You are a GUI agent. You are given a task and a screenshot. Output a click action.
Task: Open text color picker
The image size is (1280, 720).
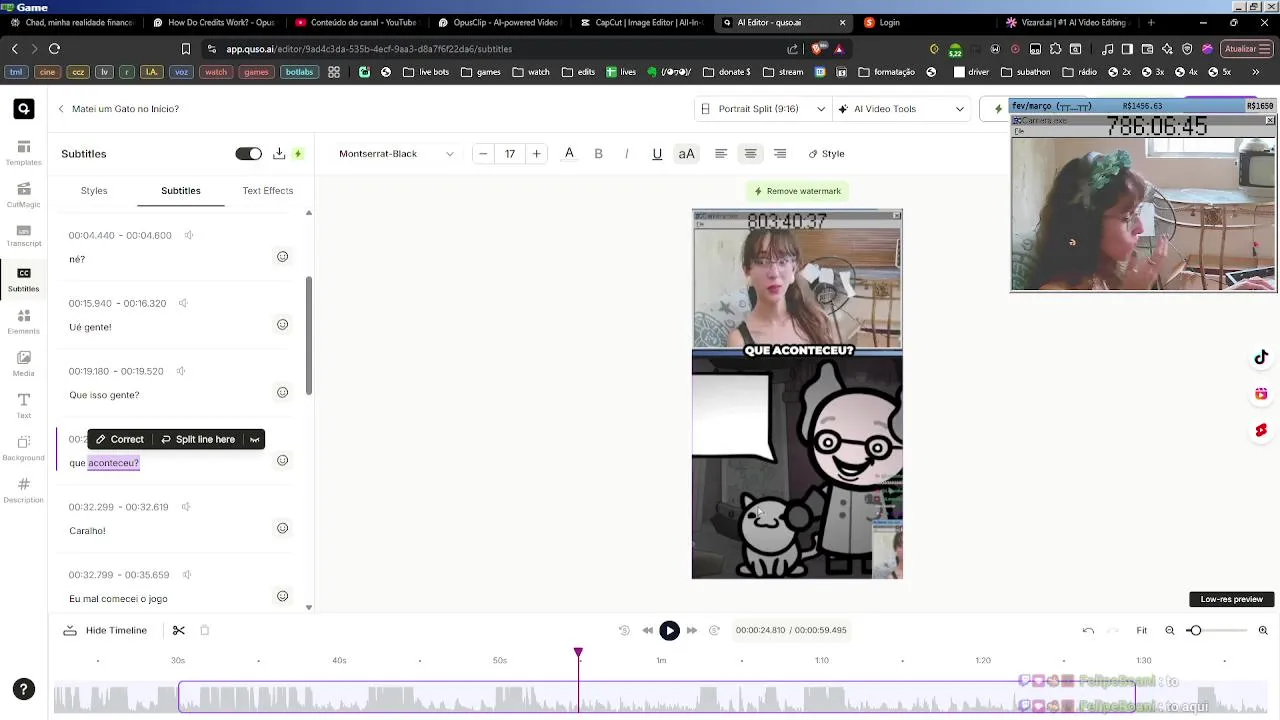[569, 153]
